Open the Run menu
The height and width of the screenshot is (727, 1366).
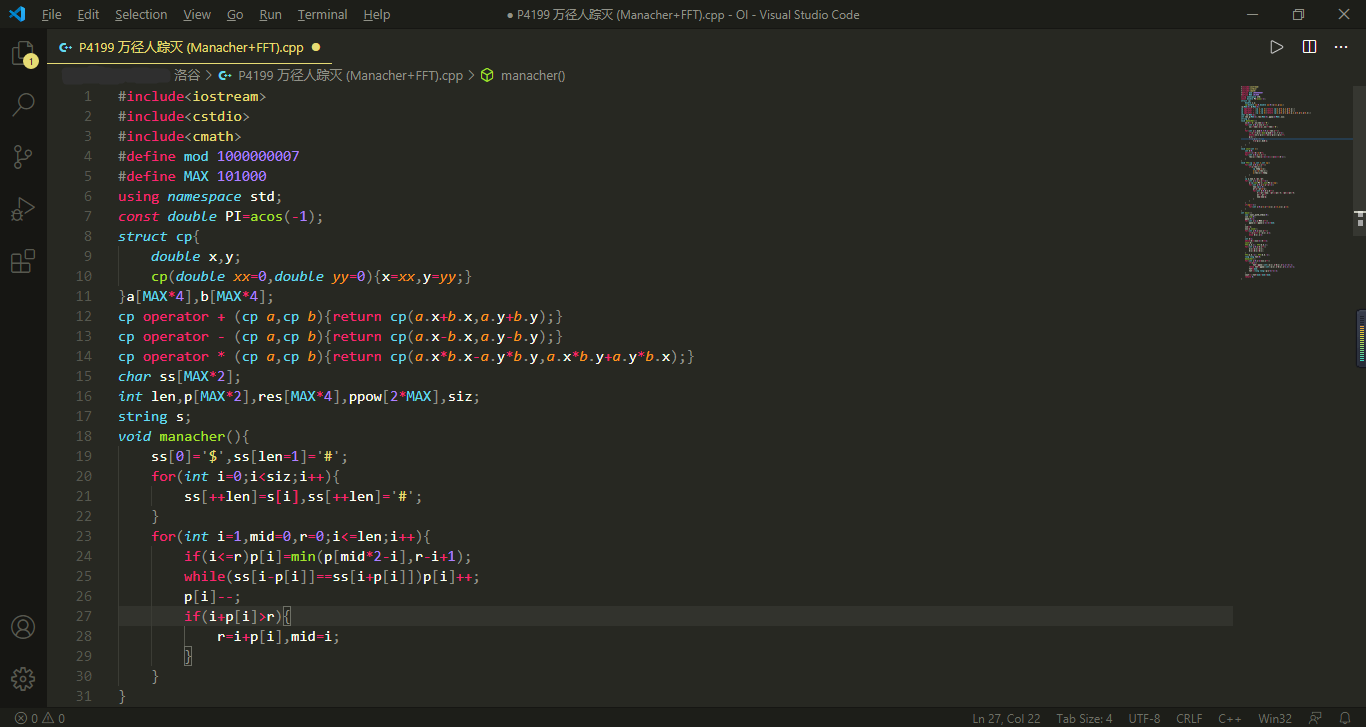pyautogui.click(x=270, y=14)
